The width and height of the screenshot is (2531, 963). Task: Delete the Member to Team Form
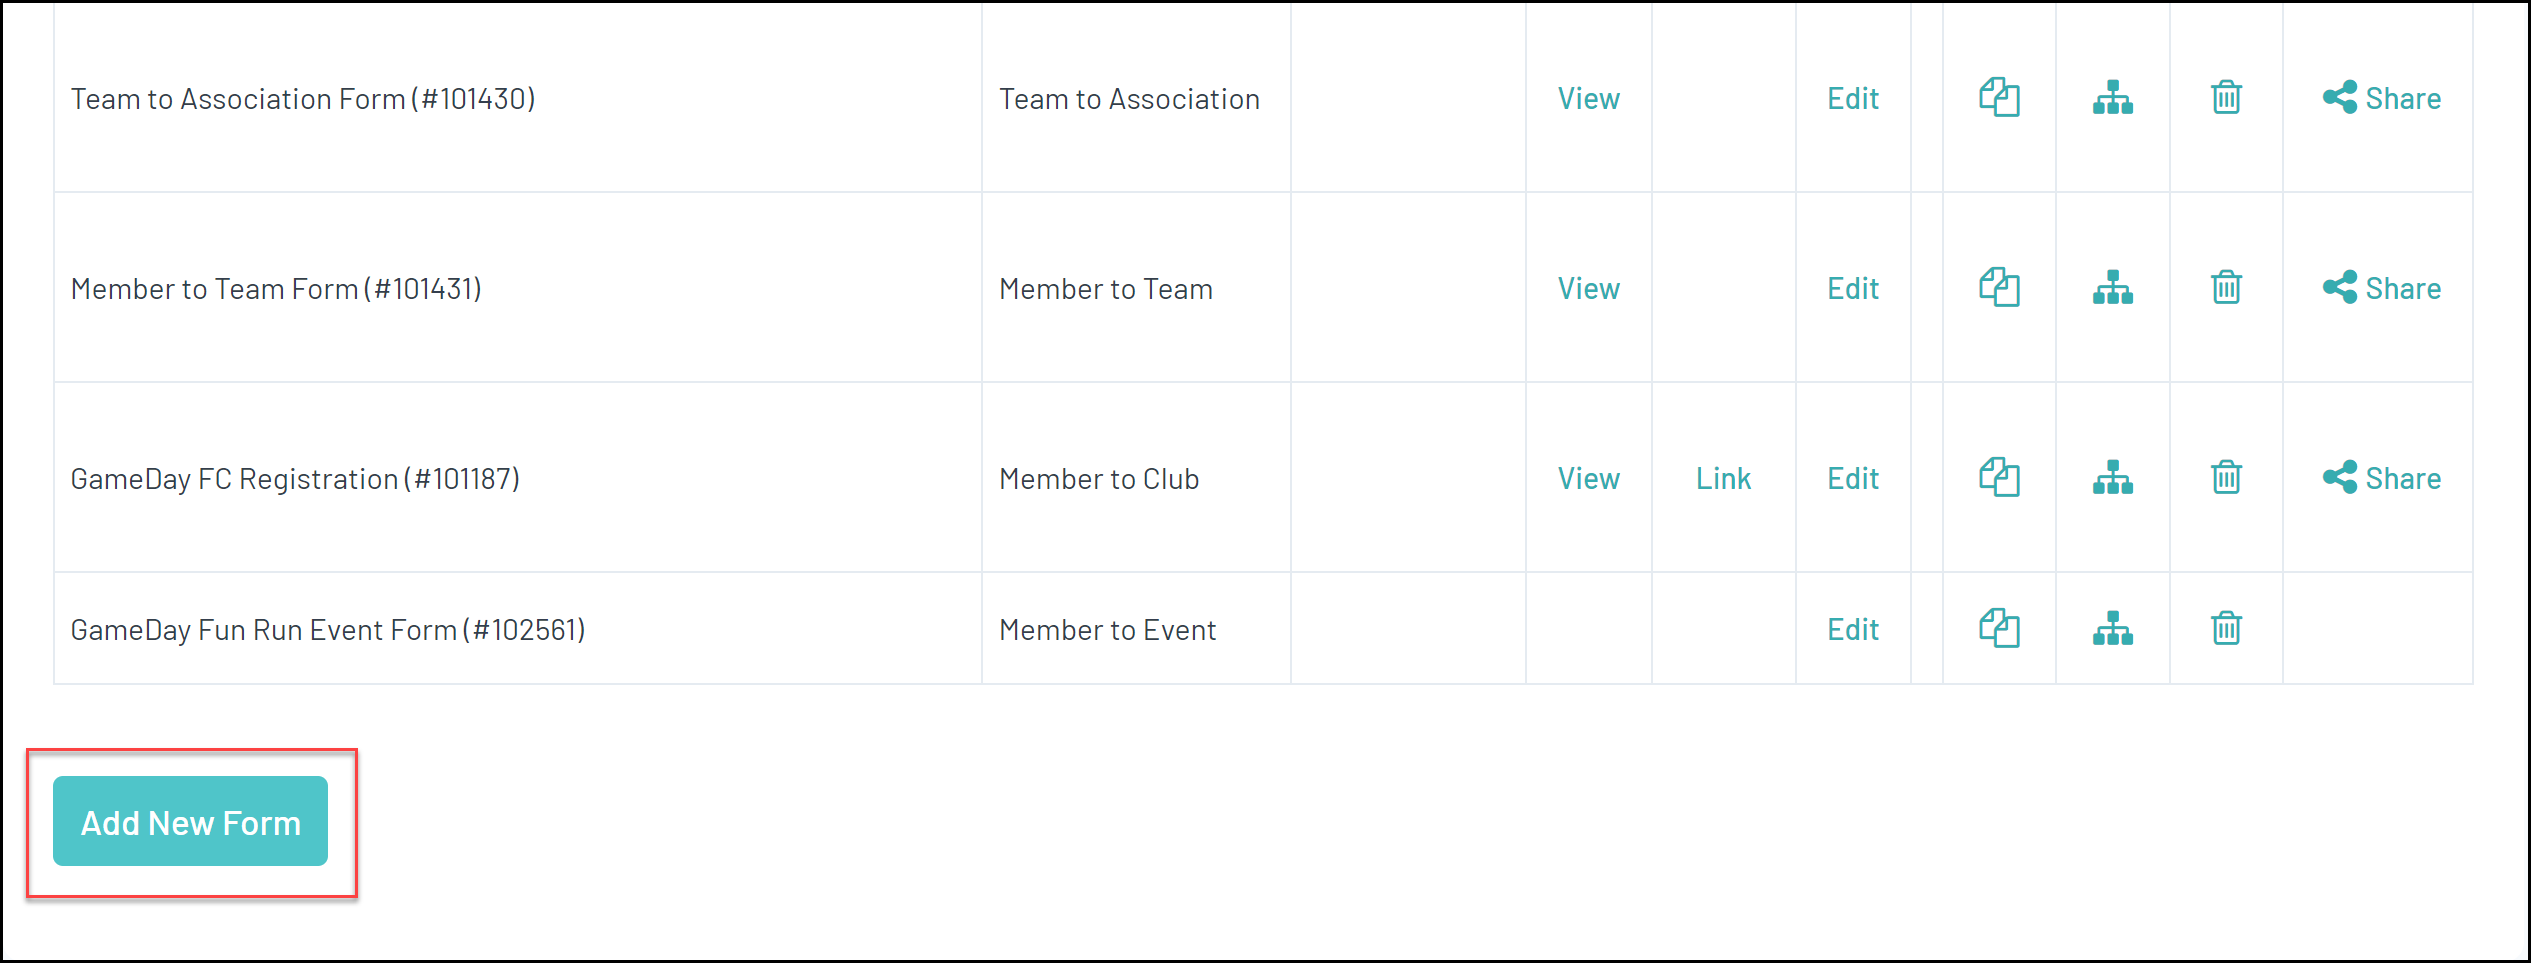click(2226, 288)
